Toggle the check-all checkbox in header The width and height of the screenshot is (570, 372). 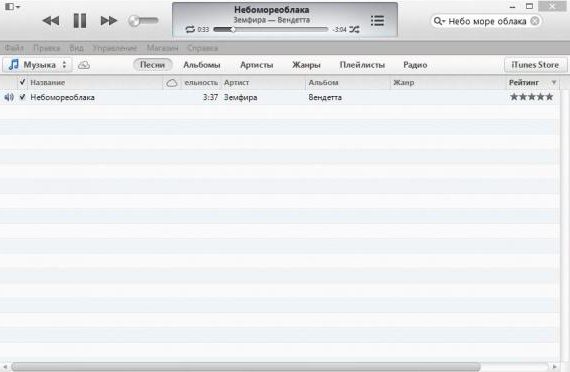[x=23, y=82]
